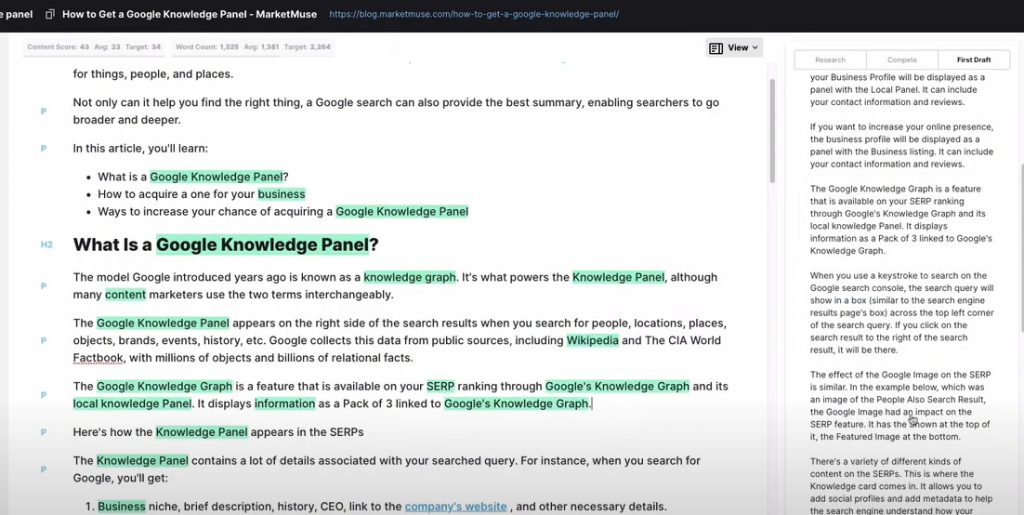This screenshot has height=515, width=1024.
Task: Click the editor's vertical scrollbar
Action: (x=772, y=130)
